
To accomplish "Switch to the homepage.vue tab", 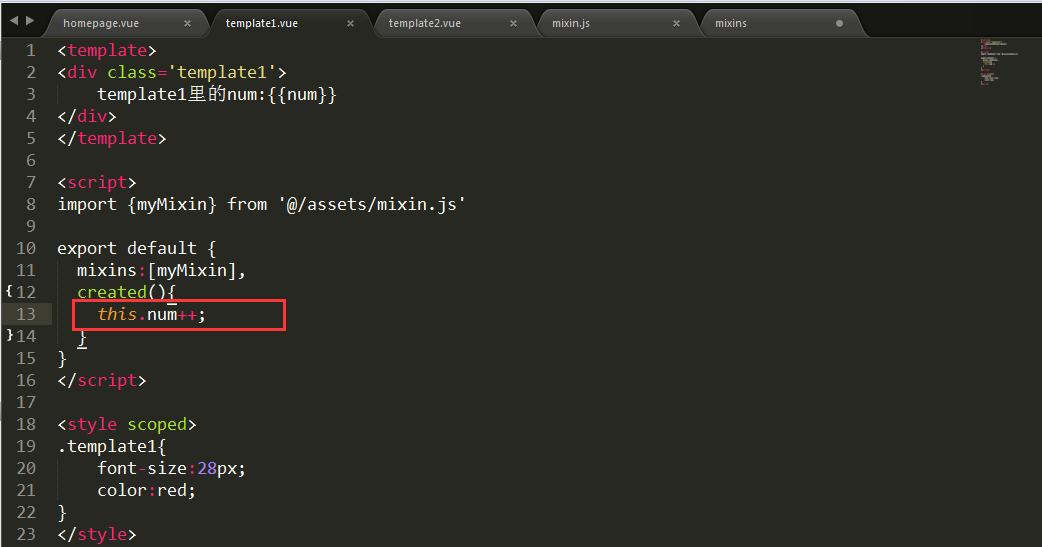I will (x=101, y=23).
